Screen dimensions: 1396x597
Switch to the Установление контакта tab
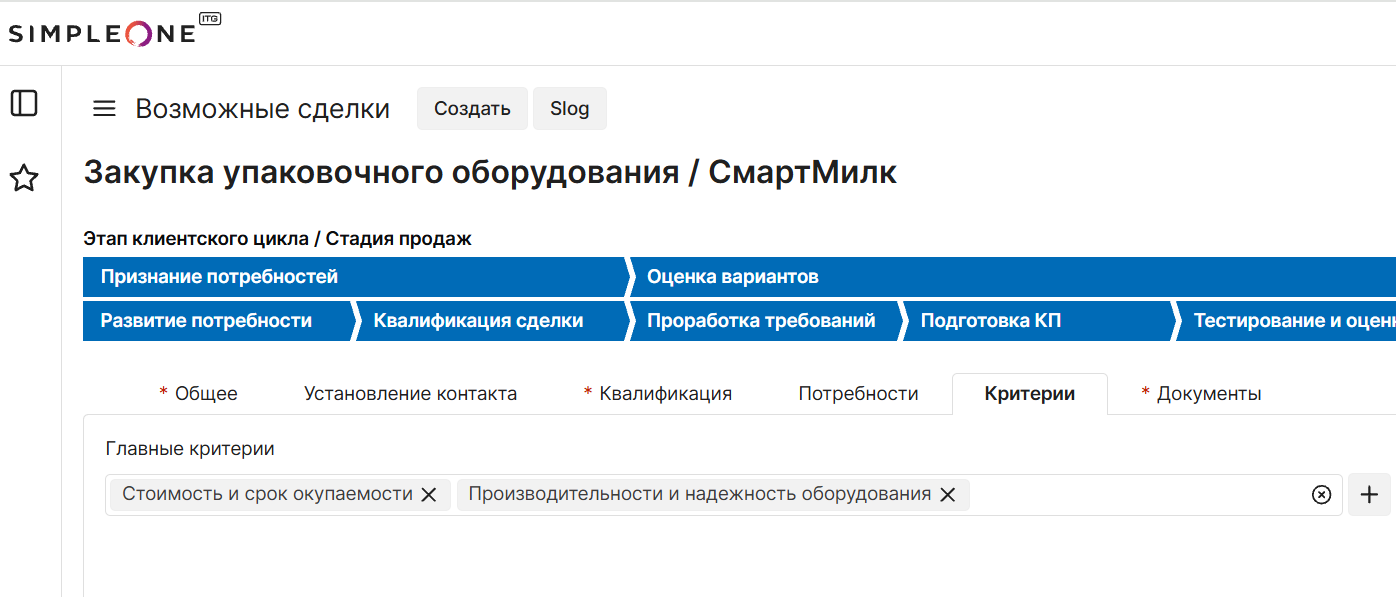410,394
